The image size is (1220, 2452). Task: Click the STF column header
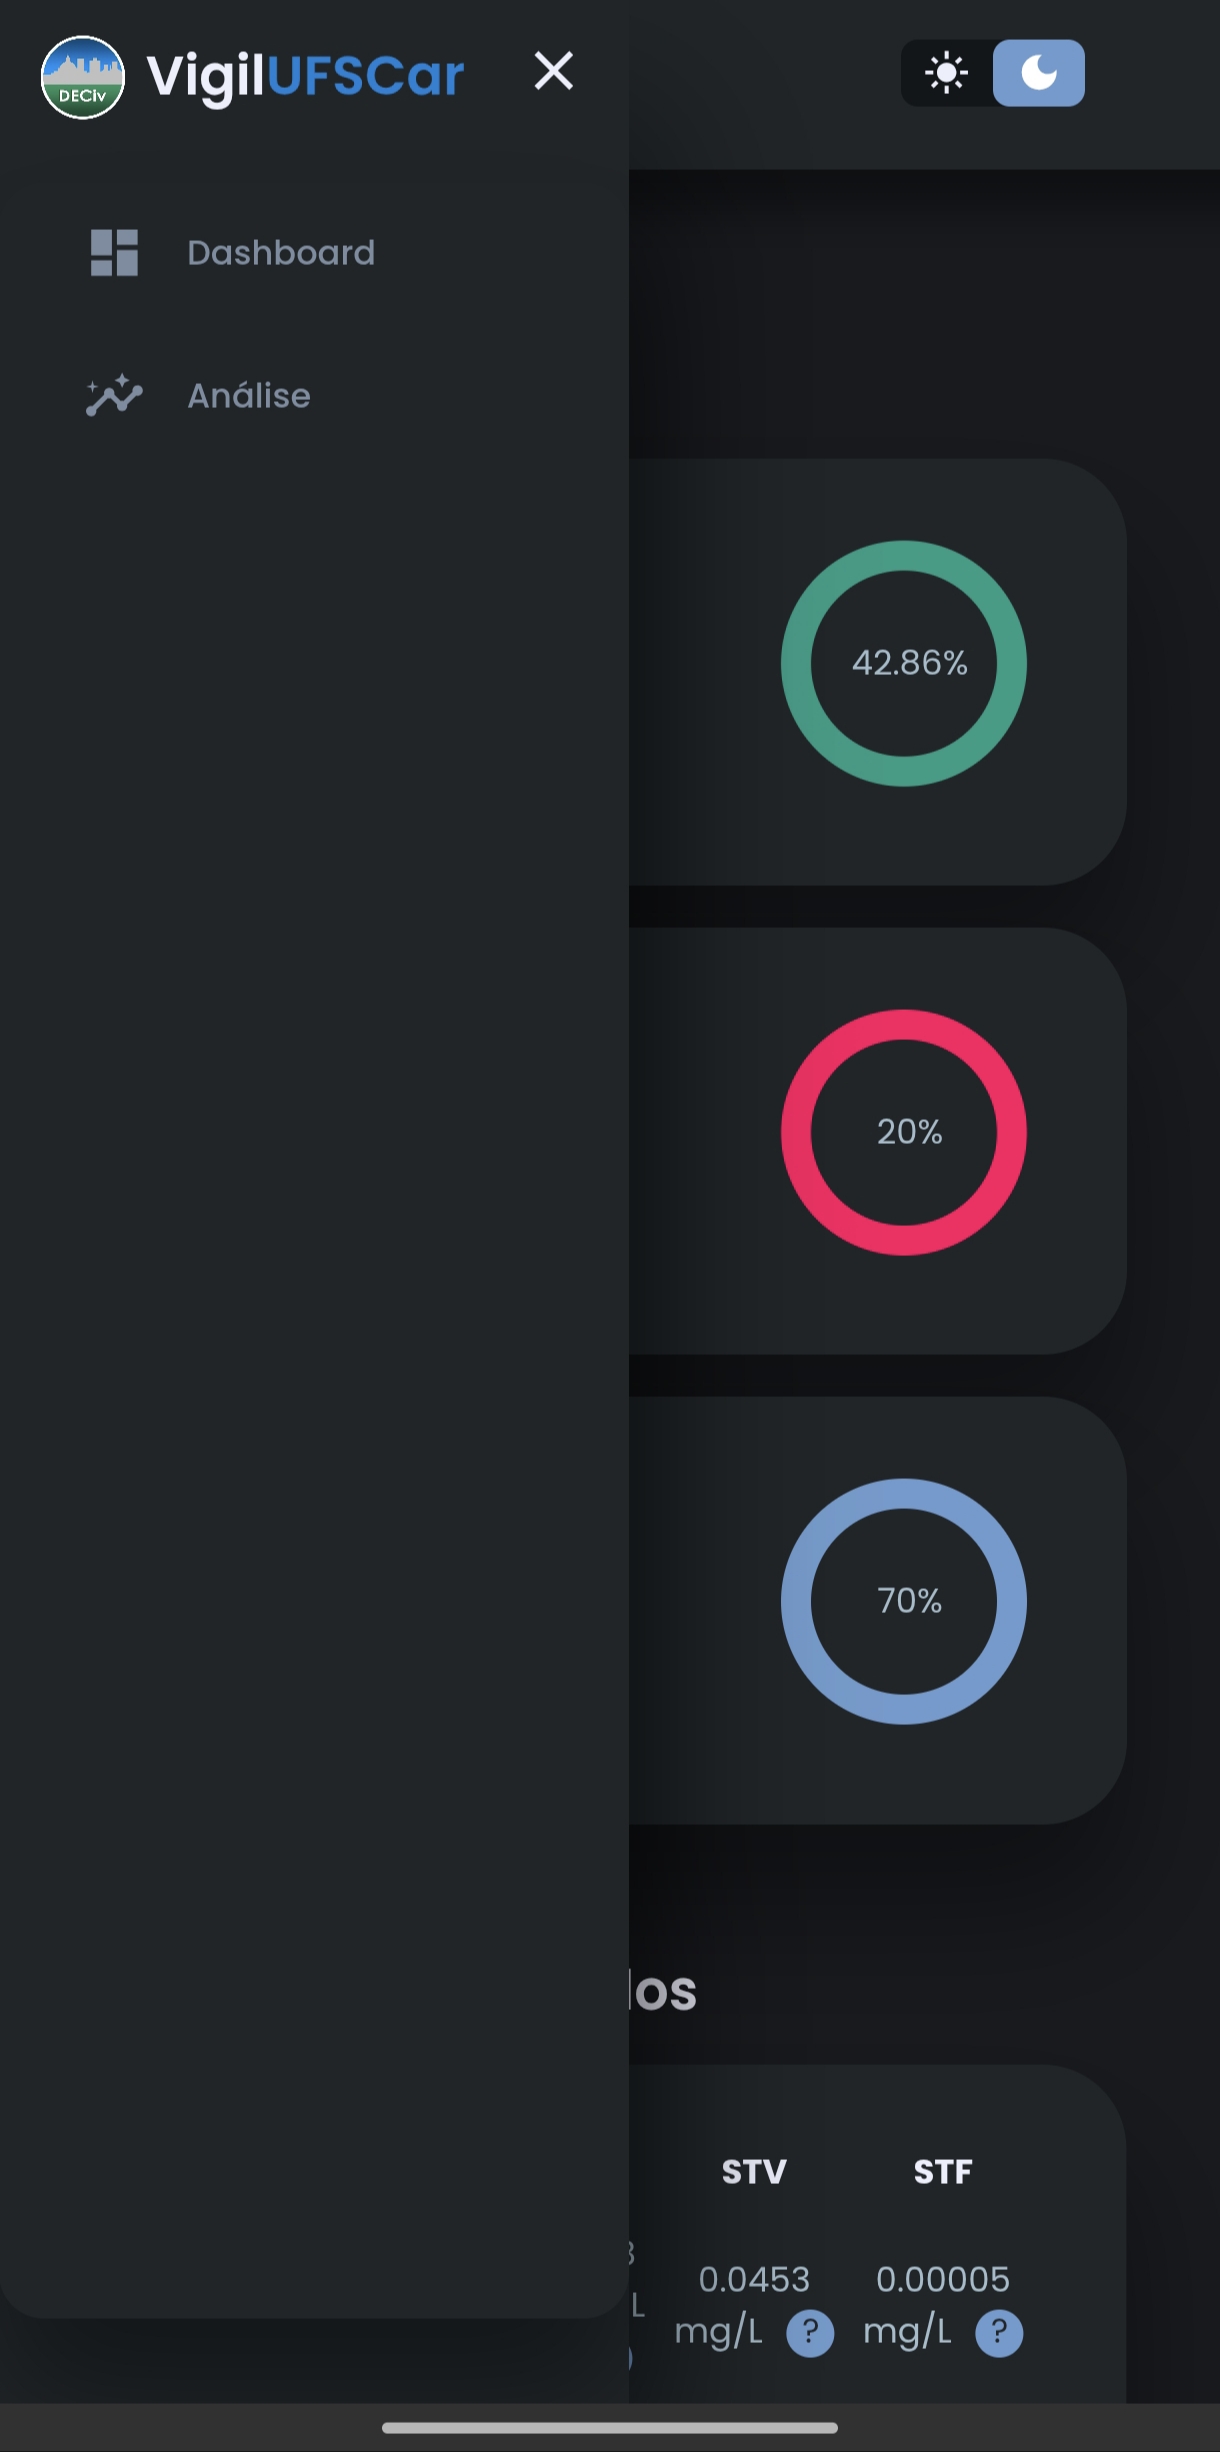[943, 2171]
